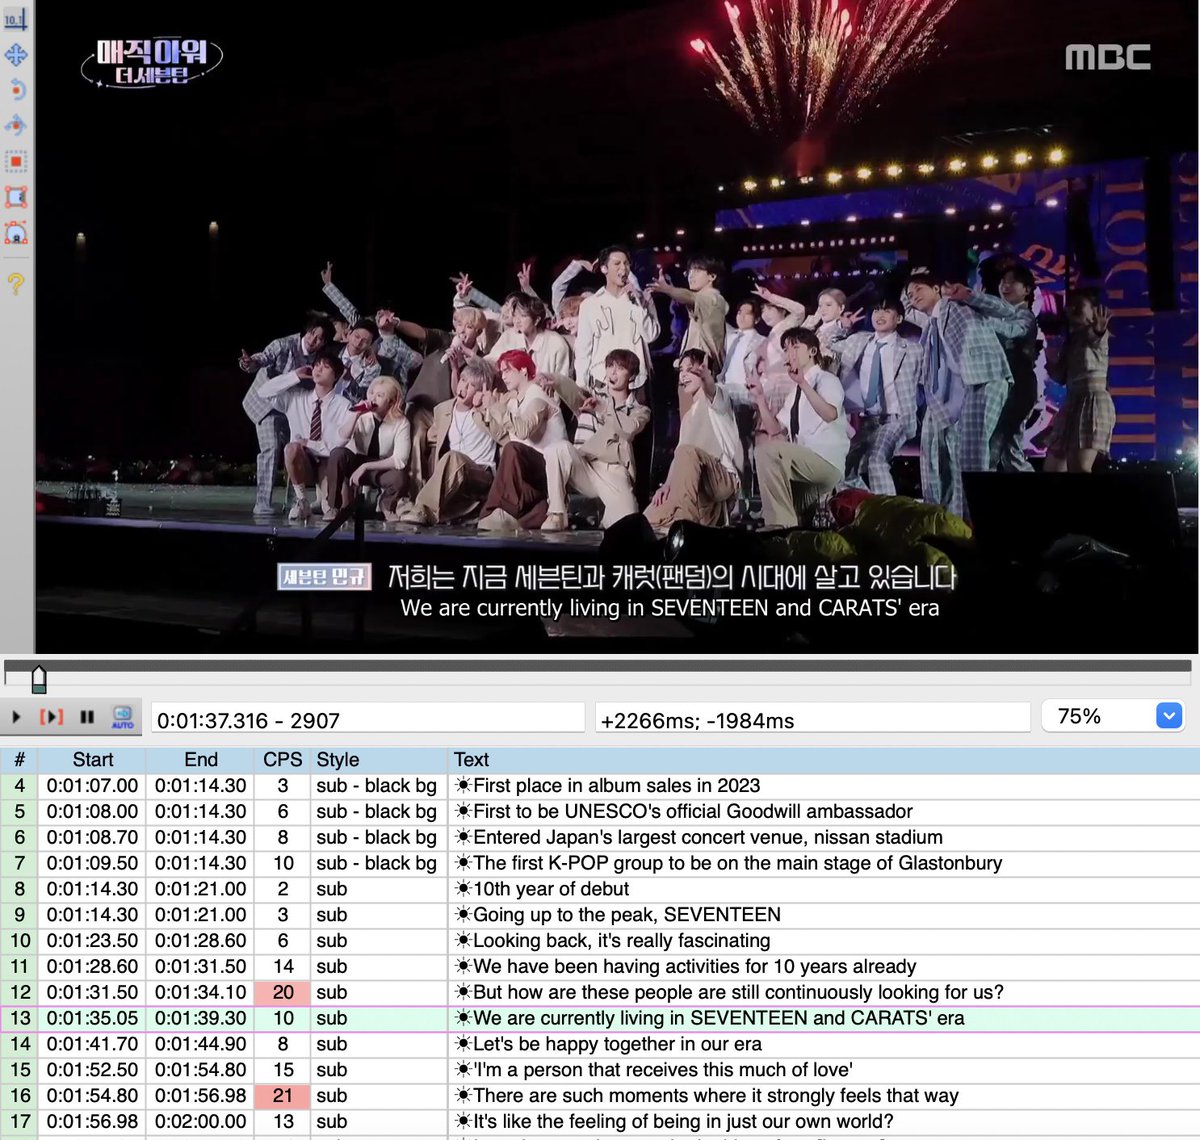Select the rectangle clip tool

point(16,198)
